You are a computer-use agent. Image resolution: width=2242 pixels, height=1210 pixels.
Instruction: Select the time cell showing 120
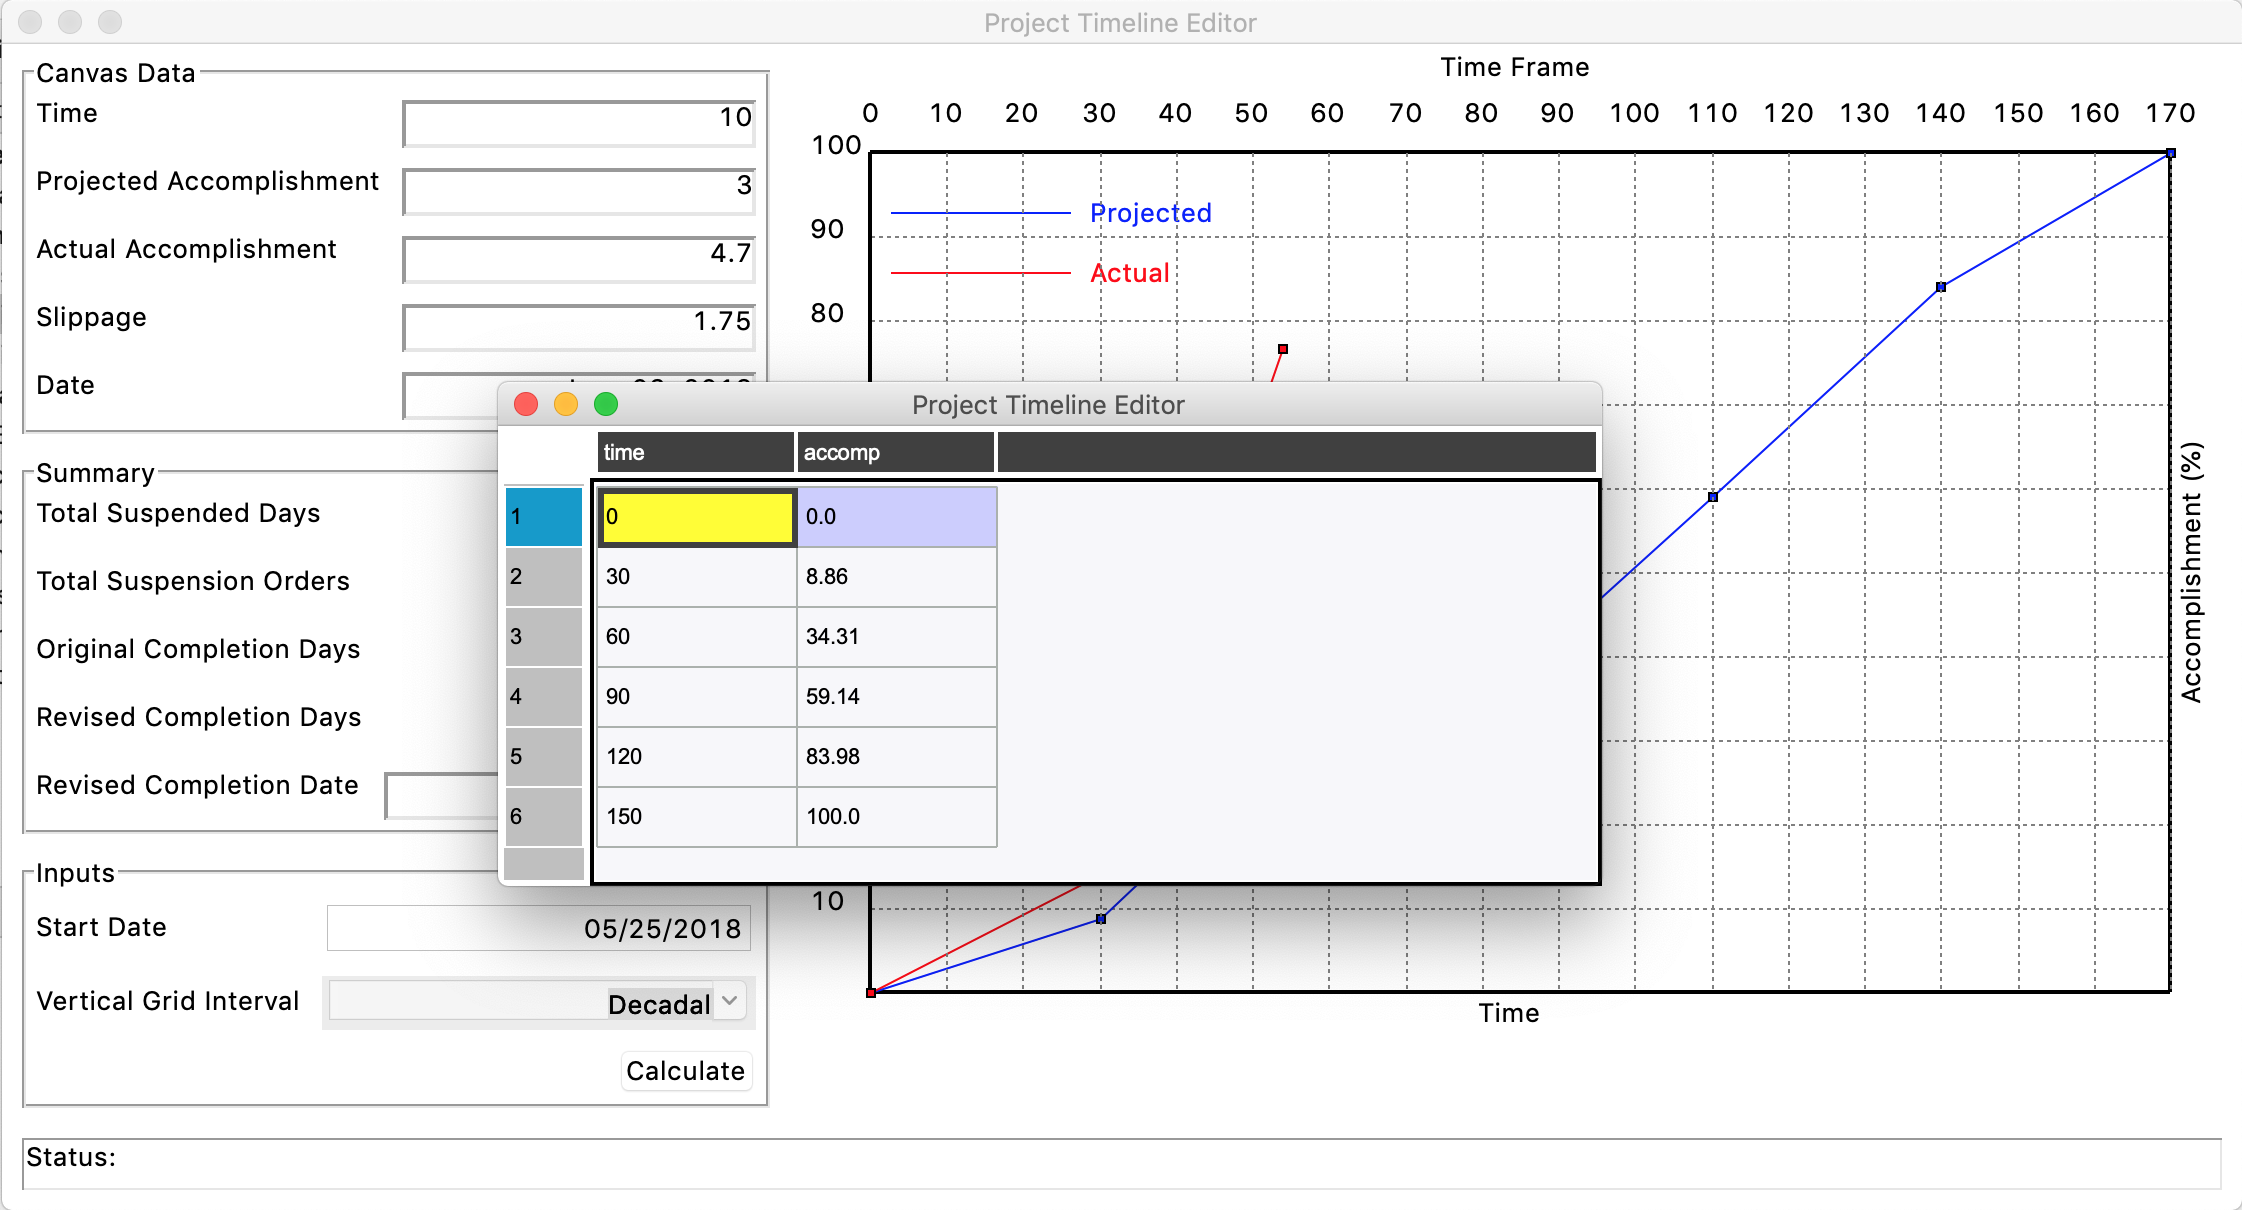tap(694, 756)
